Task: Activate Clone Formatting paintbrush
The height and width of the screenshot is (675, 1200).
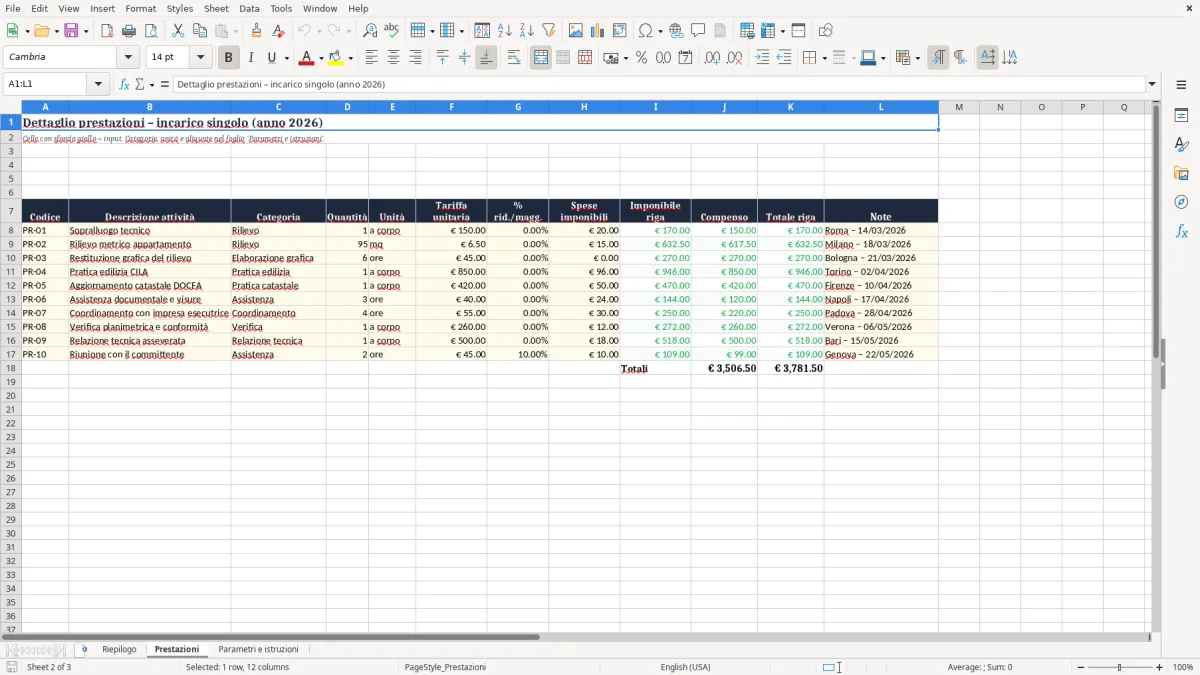Action: coord(257,31)
